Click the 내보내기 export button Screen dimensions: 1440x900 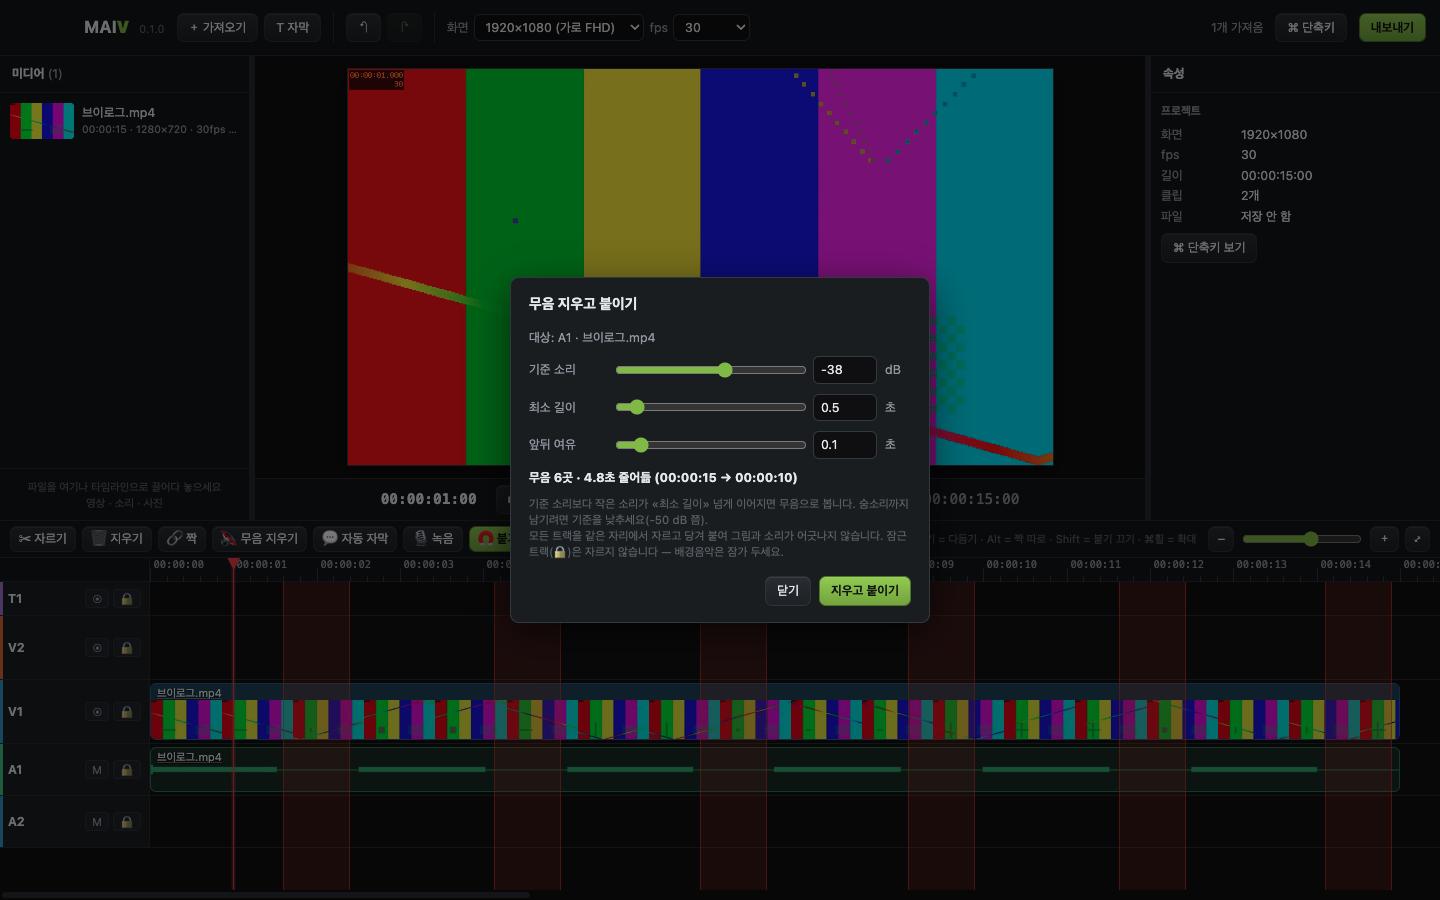tap(1392, 28)
